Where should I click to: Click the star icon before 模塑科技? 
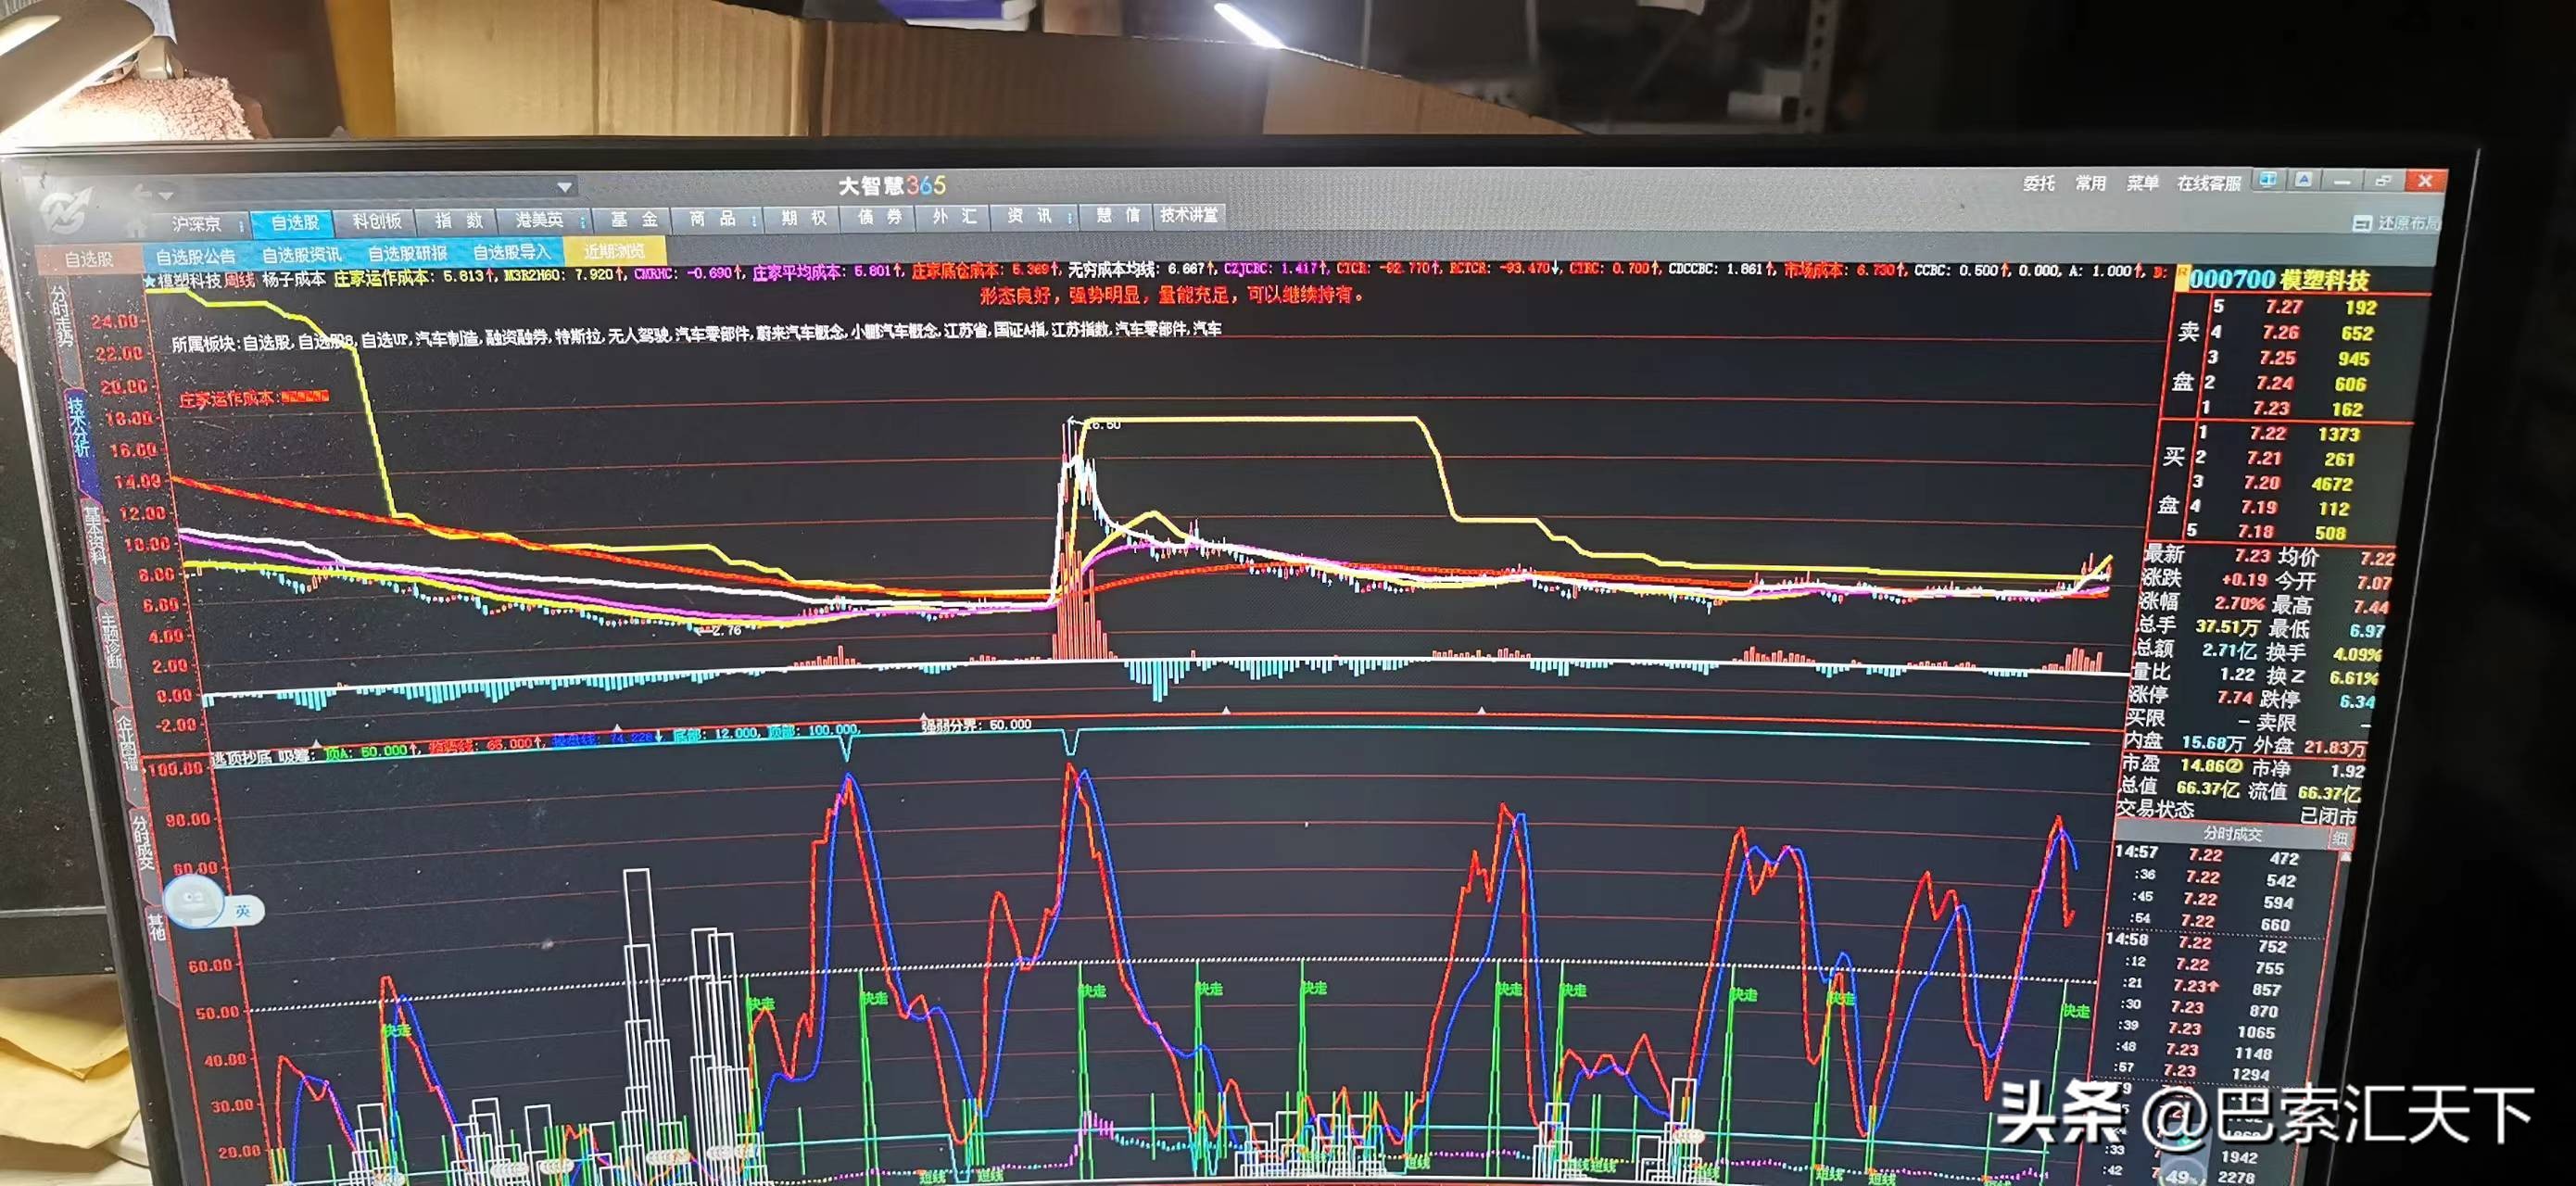point(150,281)
